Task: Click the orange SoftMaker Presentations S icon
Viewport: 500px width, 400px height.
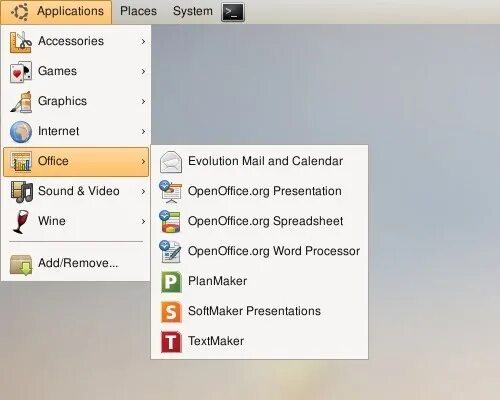Action: point(171,312)
